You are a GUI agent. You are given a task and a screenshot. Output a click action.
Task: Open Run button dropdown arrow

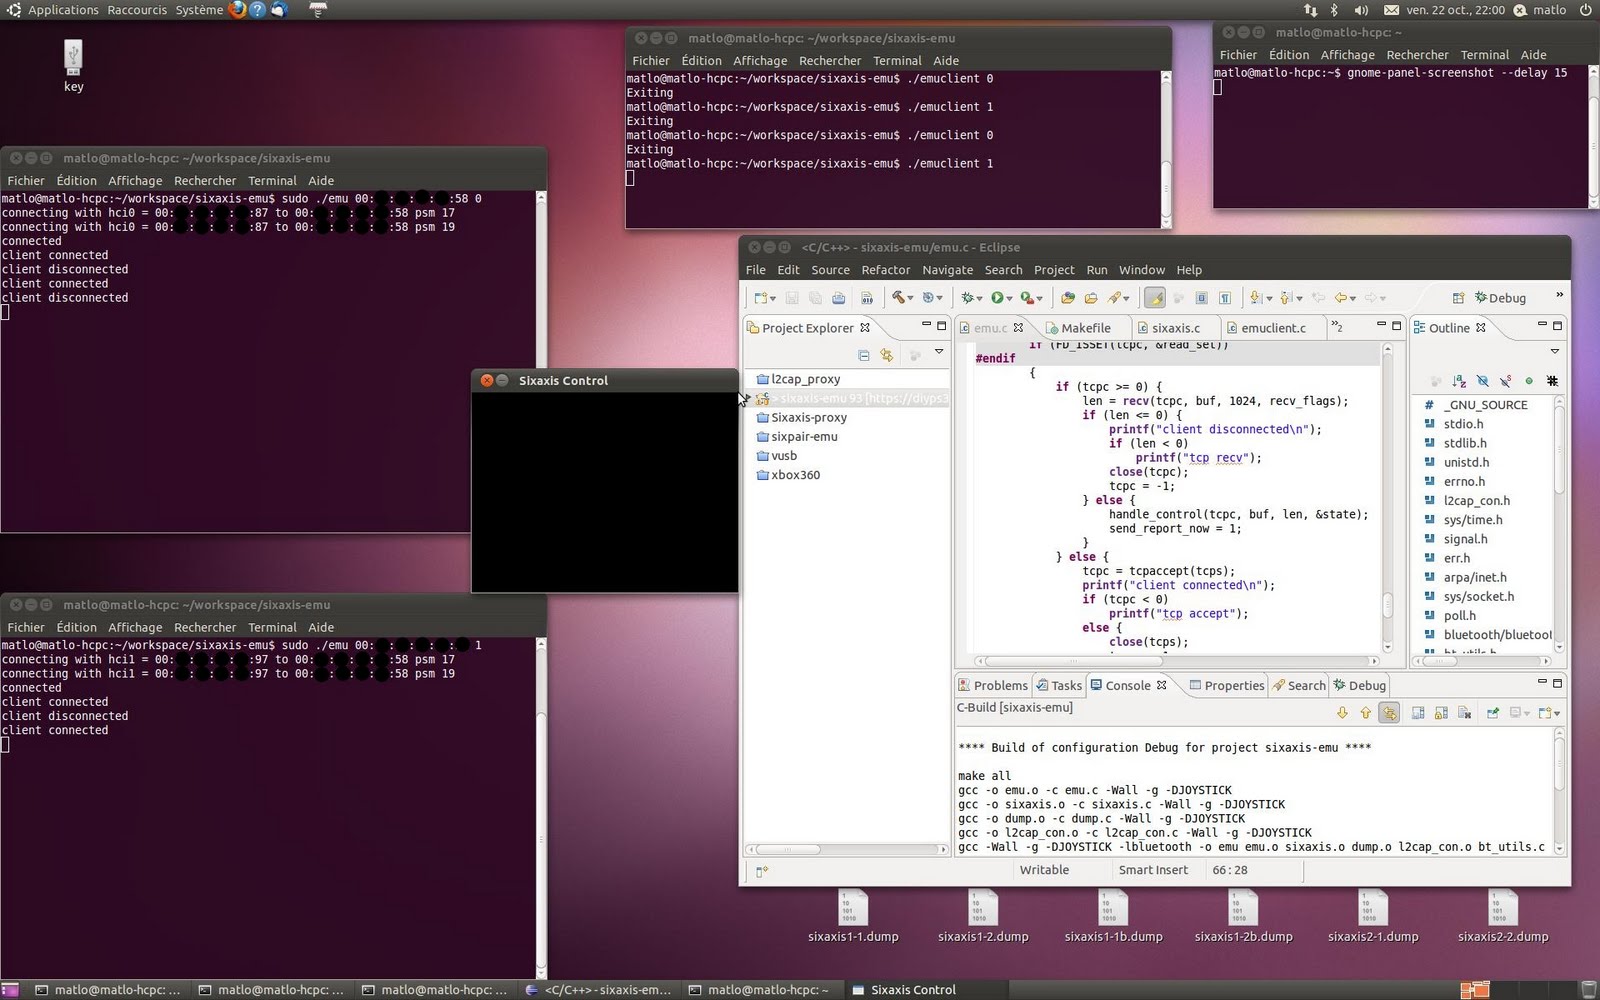[1009, 299]
